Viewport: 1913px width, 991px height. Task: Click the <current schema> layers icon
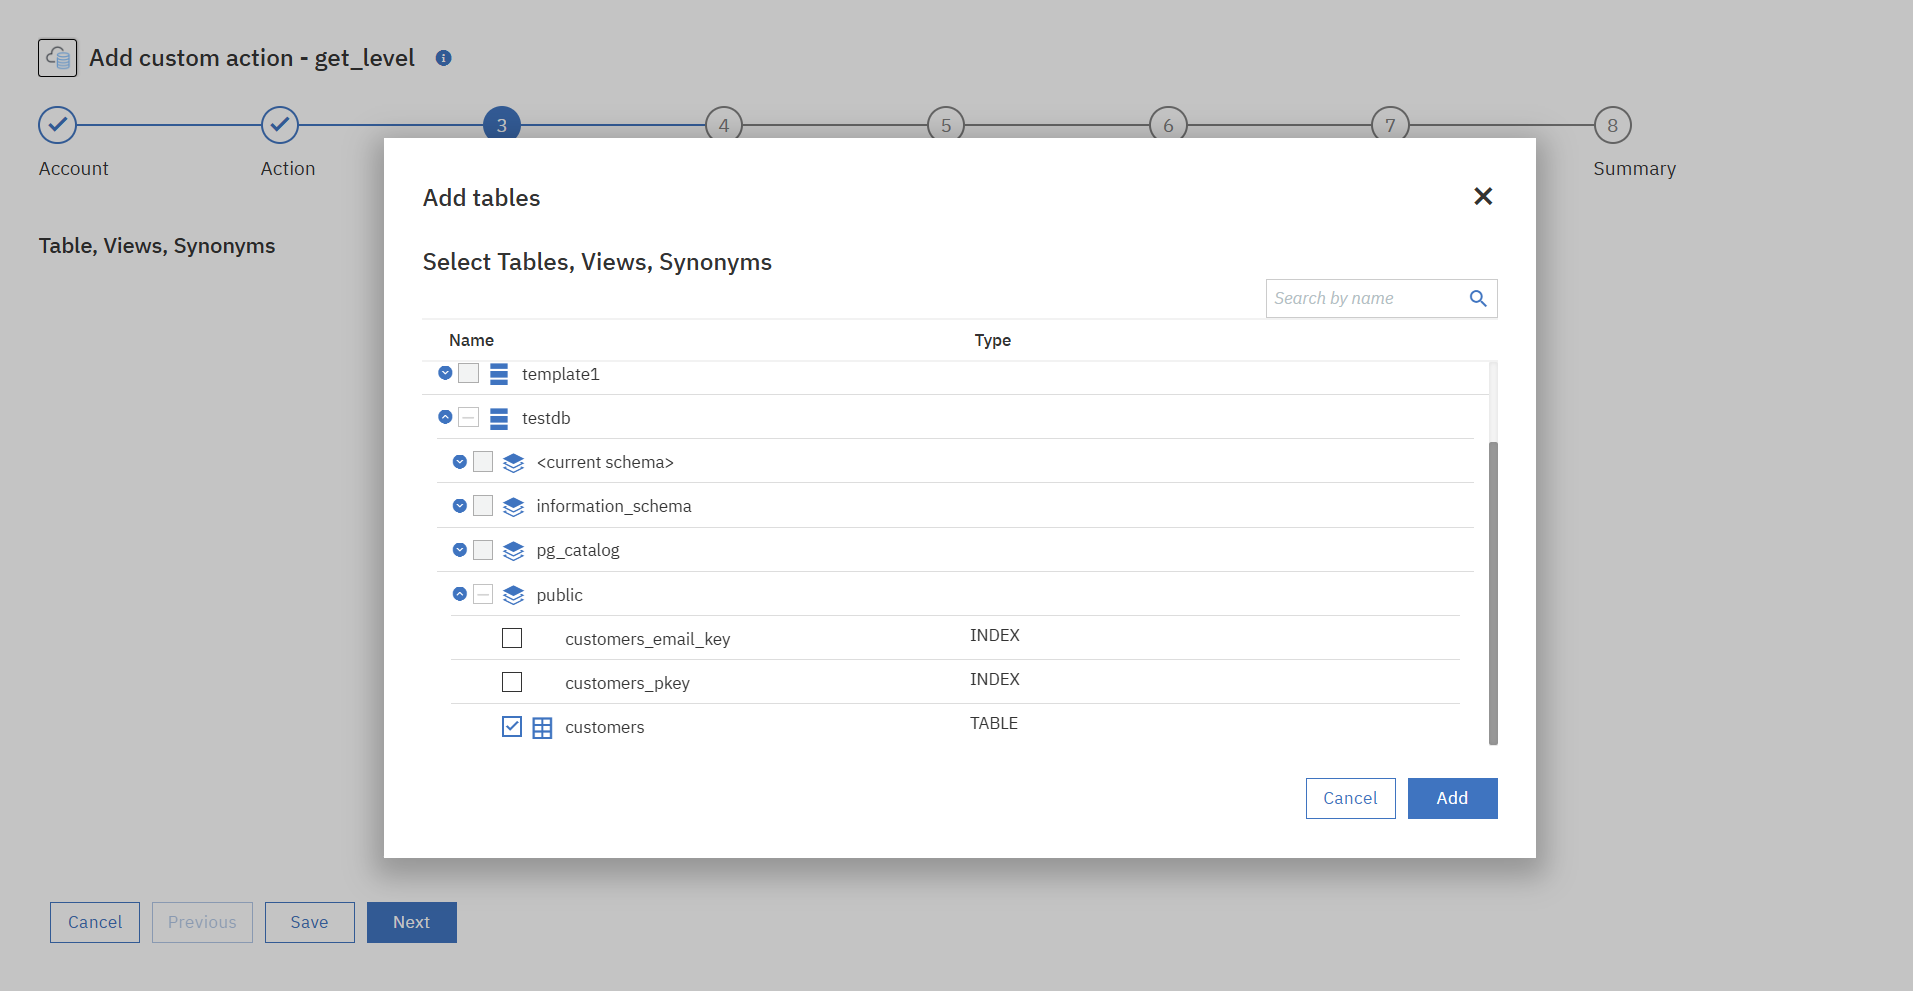pos(514,462)
